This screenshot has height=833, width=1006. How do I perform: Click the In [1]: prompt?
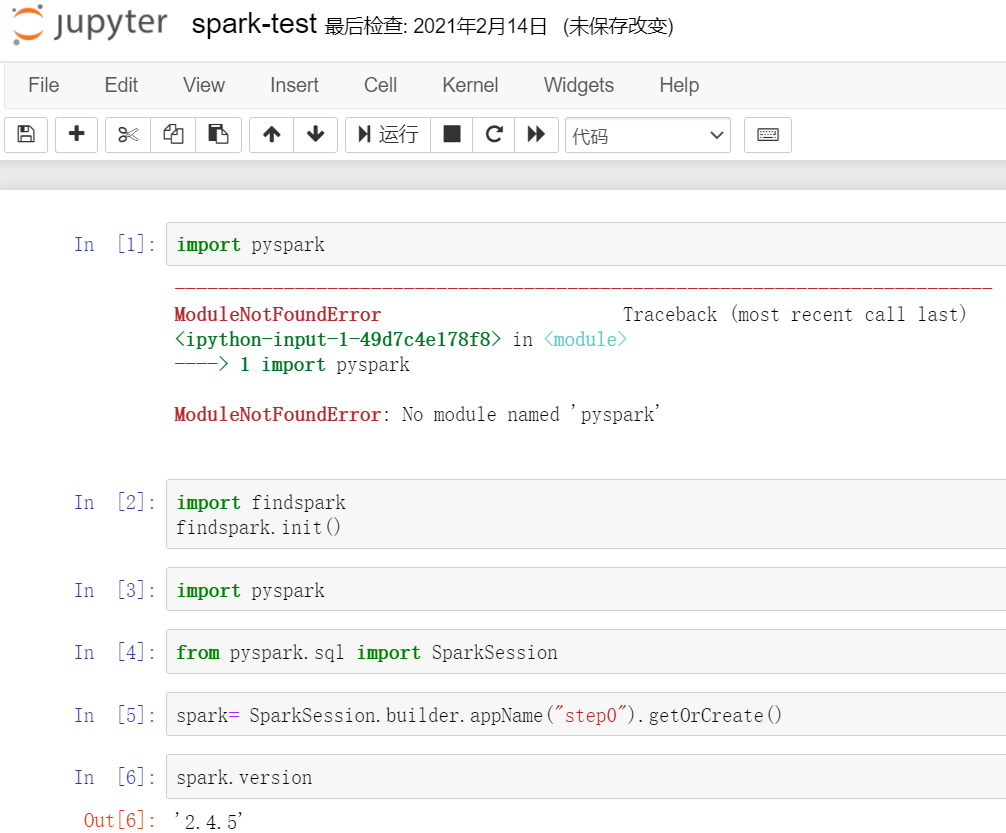pos(115,245)
